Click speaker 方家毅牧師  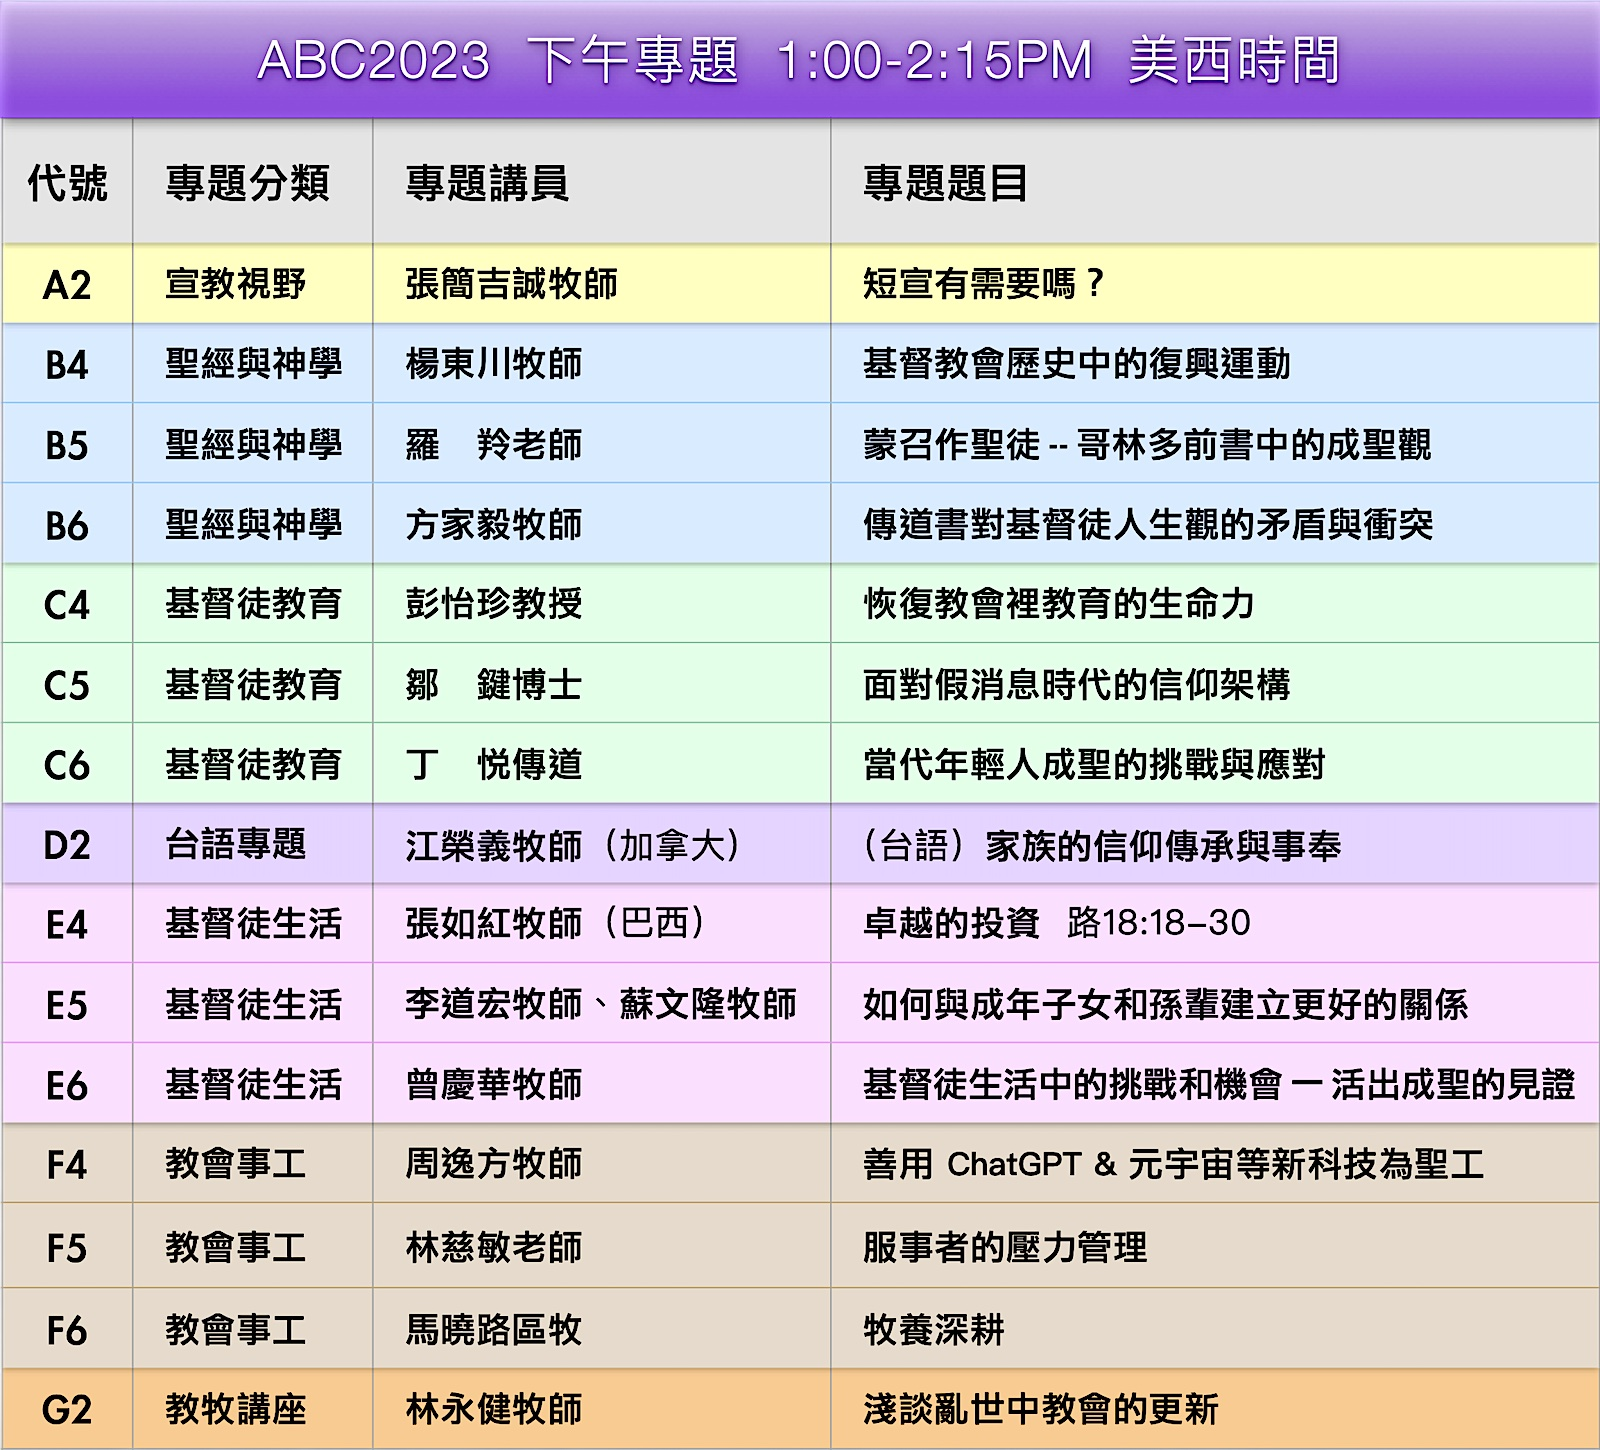tap(494, 524)
